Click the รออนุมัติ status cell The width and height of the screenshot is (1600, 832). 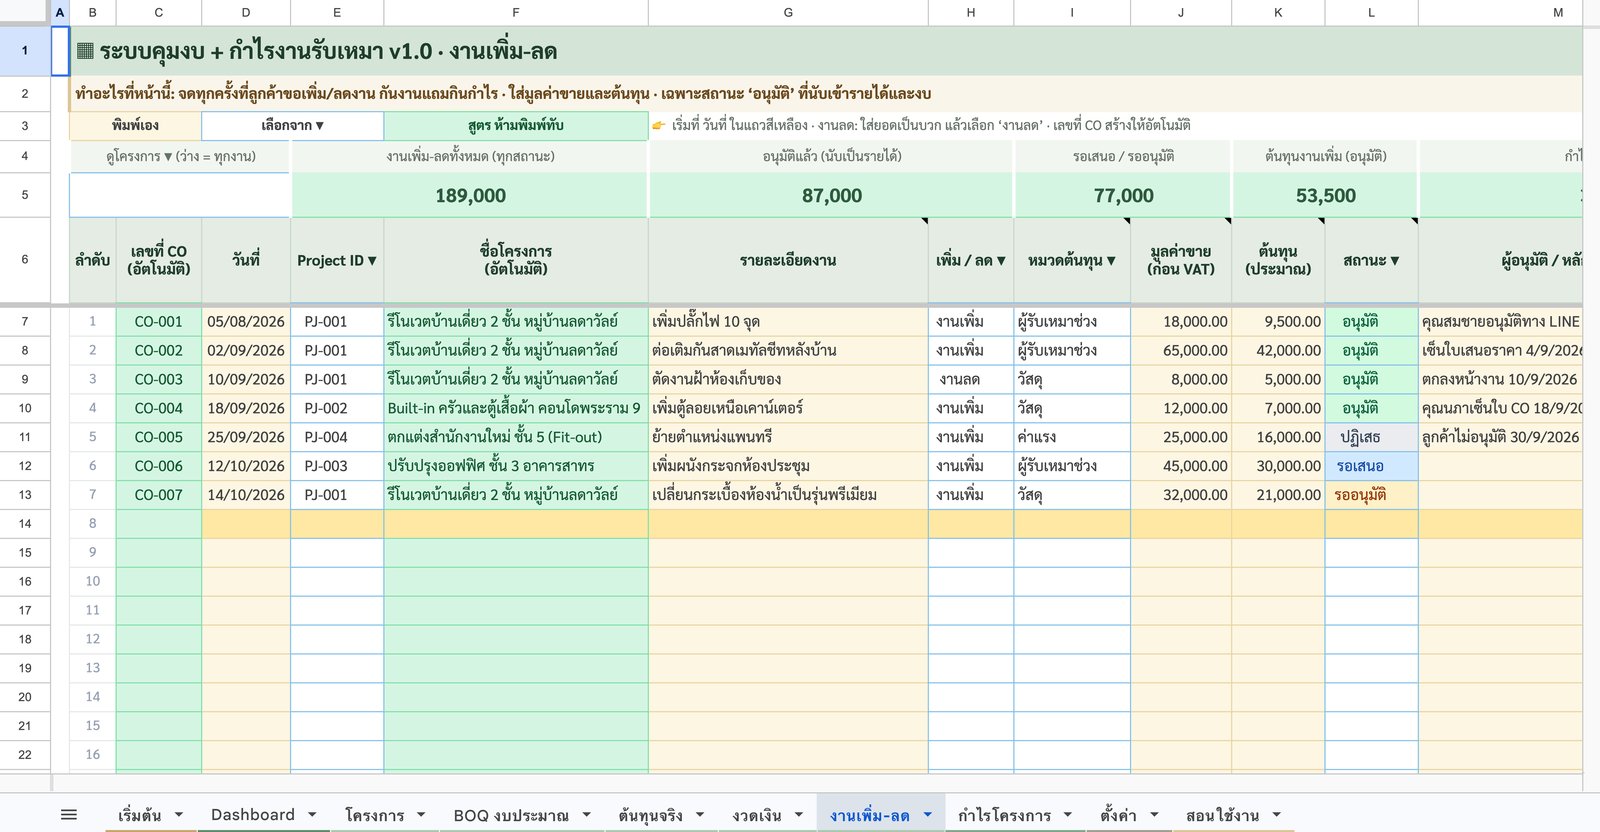pos(1371,495)
